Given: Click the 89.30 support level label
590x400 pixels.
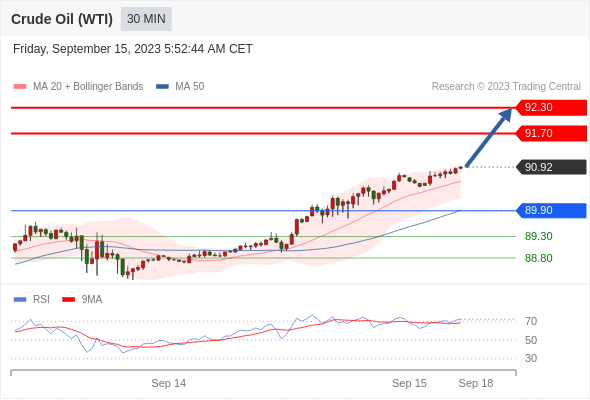Looking at the screenshot, I should (538, 236).
